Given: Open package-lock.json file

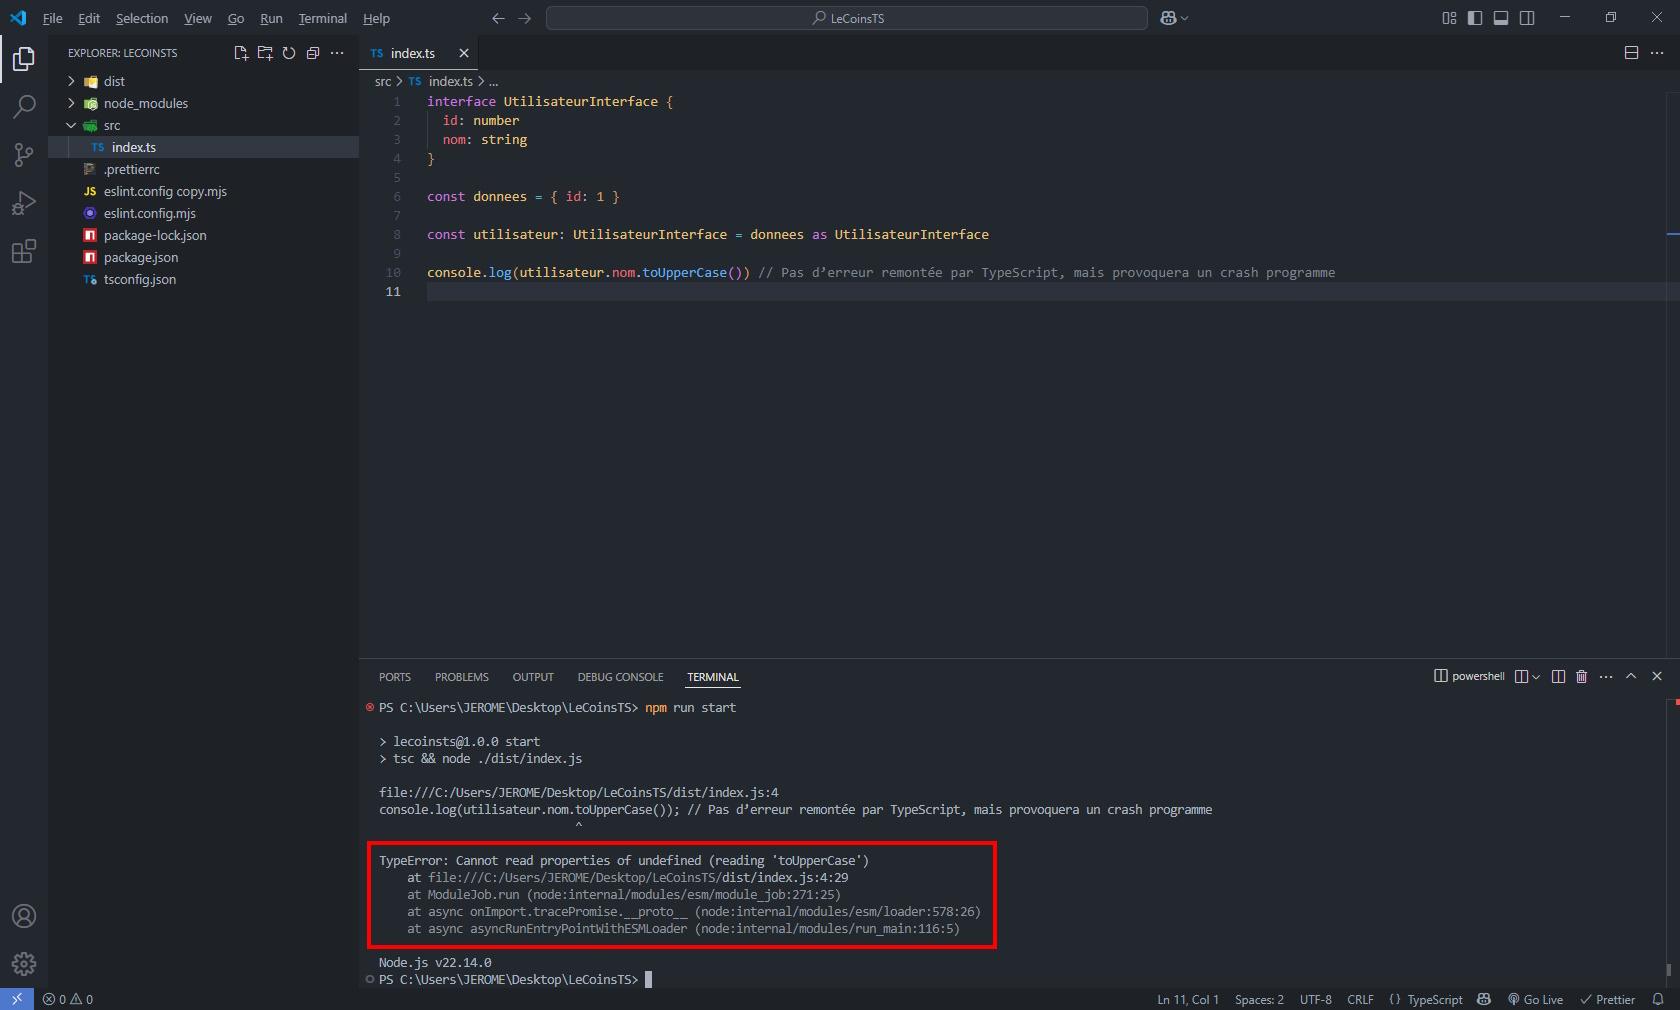Looking at the screenshot, I should point(203,235).
